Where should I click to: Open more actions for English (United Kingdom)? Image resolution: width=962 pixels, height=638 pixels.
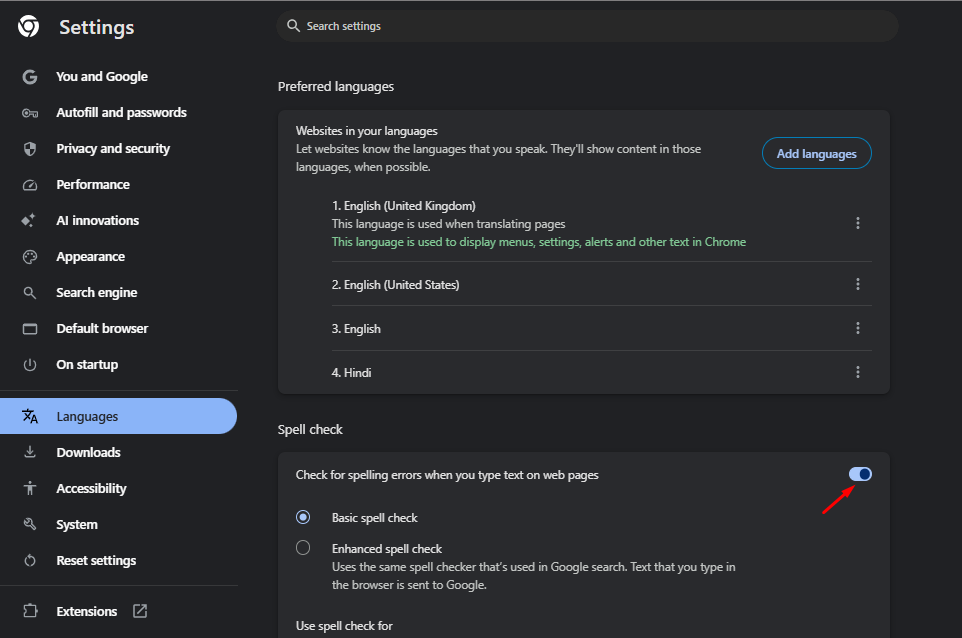(858, 223)
